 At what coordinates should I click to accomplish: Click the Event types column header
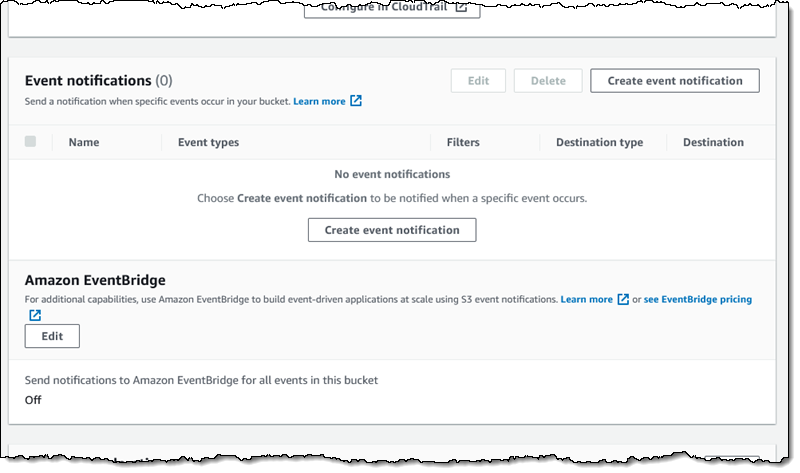coord(208,142)
